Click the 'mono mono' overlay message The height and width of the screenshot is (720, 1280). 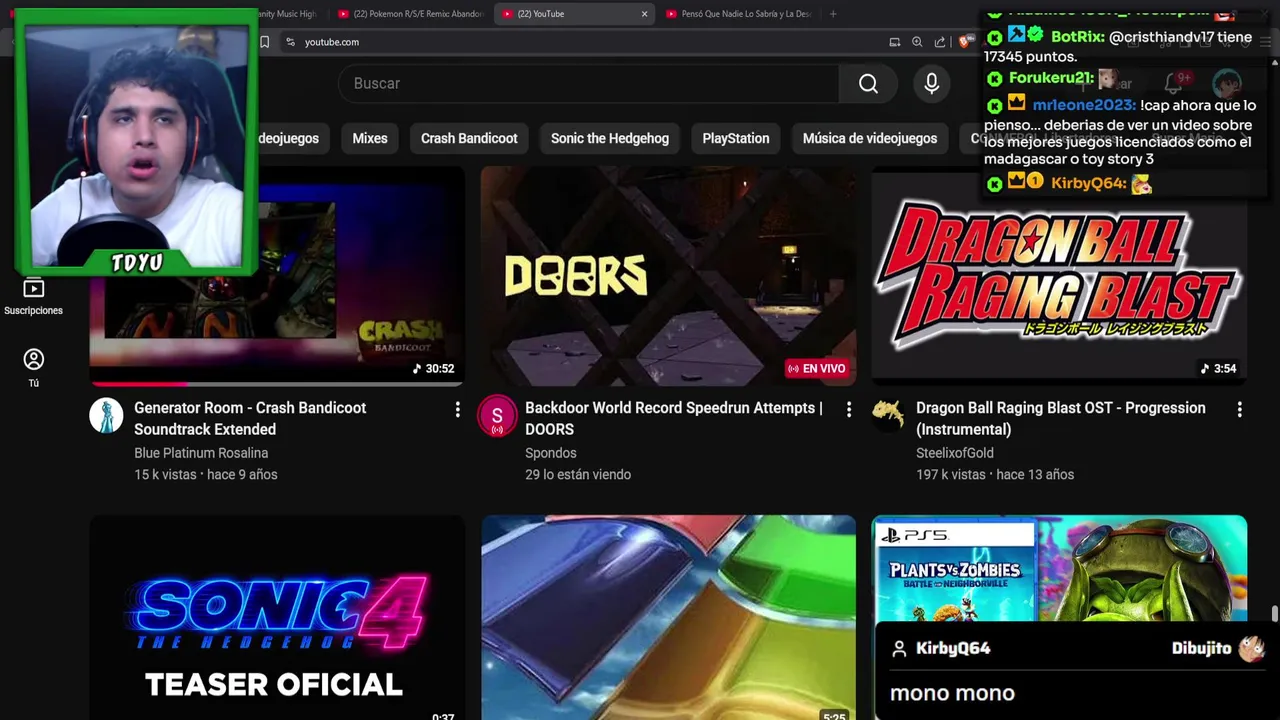click(x=952, y=693)
